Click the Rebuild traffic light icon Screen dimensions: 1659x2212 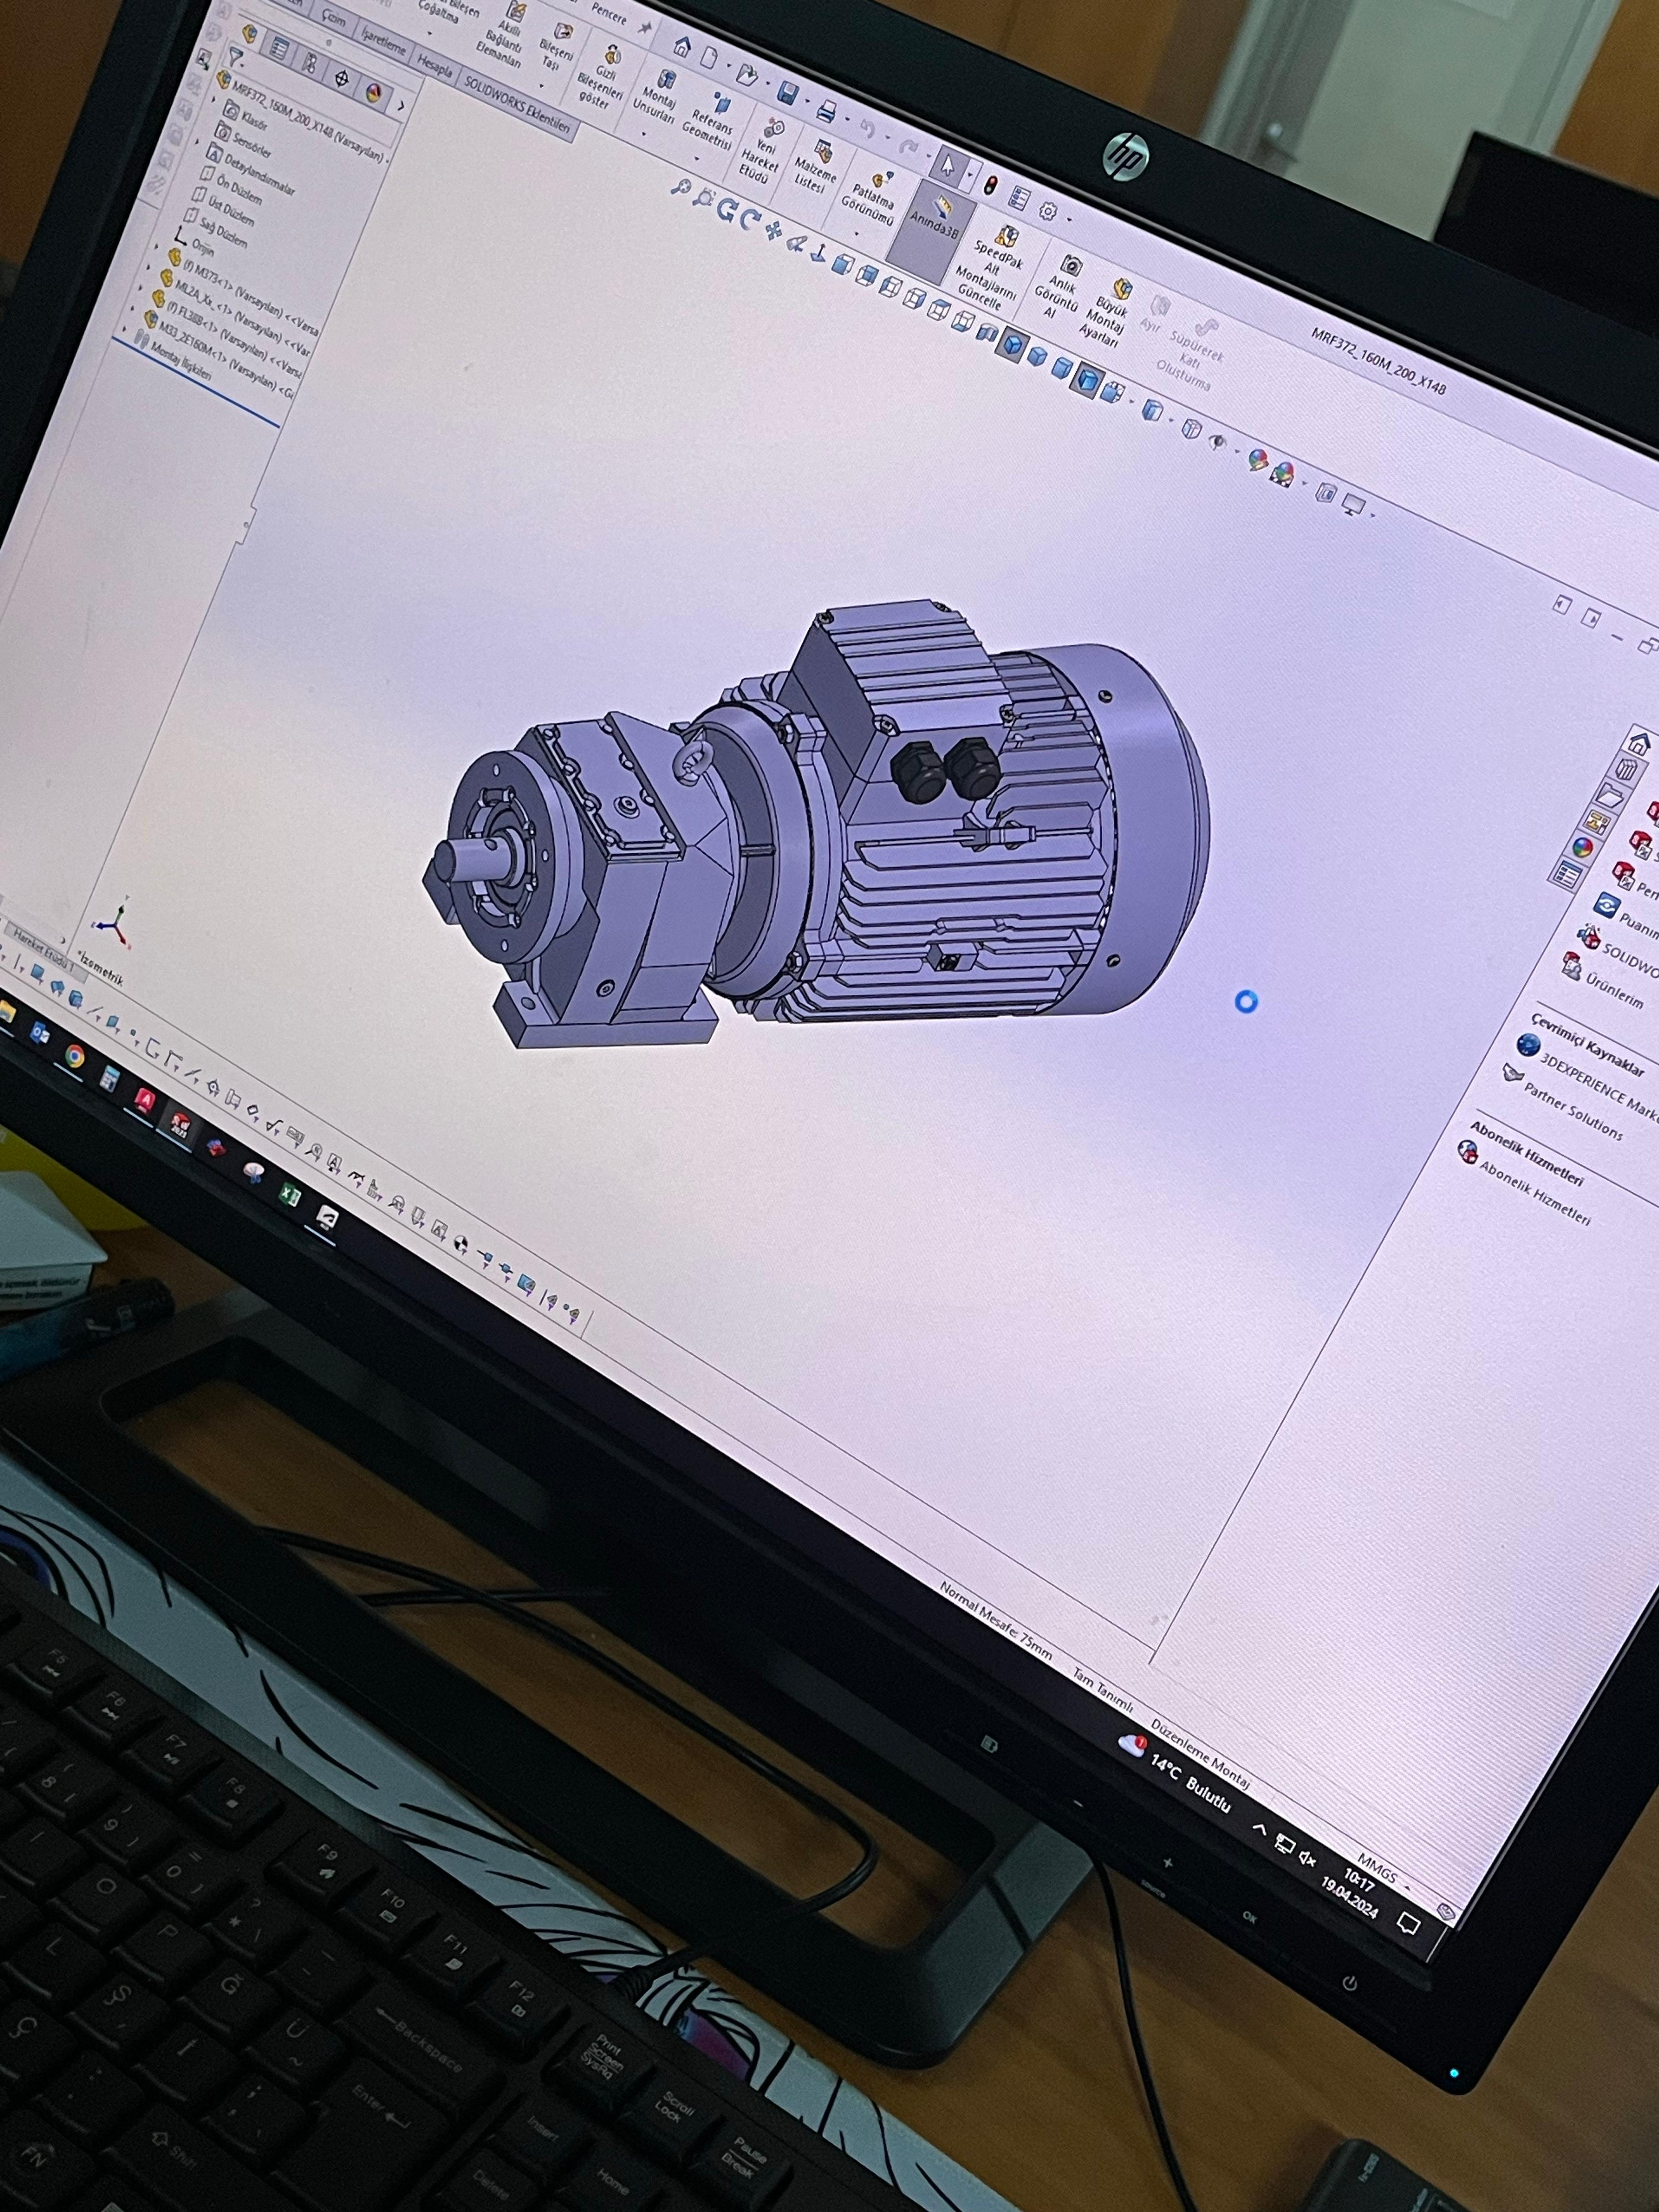click(x=991, y=185)
